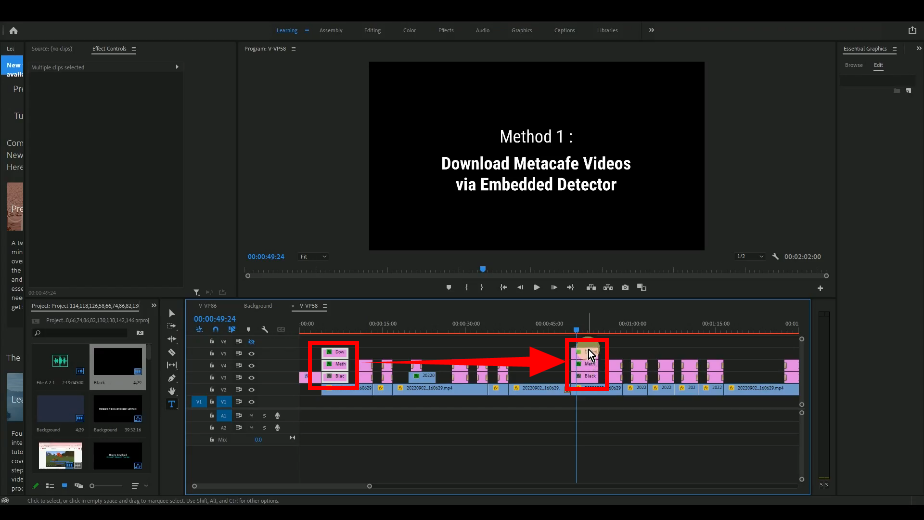924x520 pixels.
Task: Select the Ripple Edit tool
Action: pos(171,339)
